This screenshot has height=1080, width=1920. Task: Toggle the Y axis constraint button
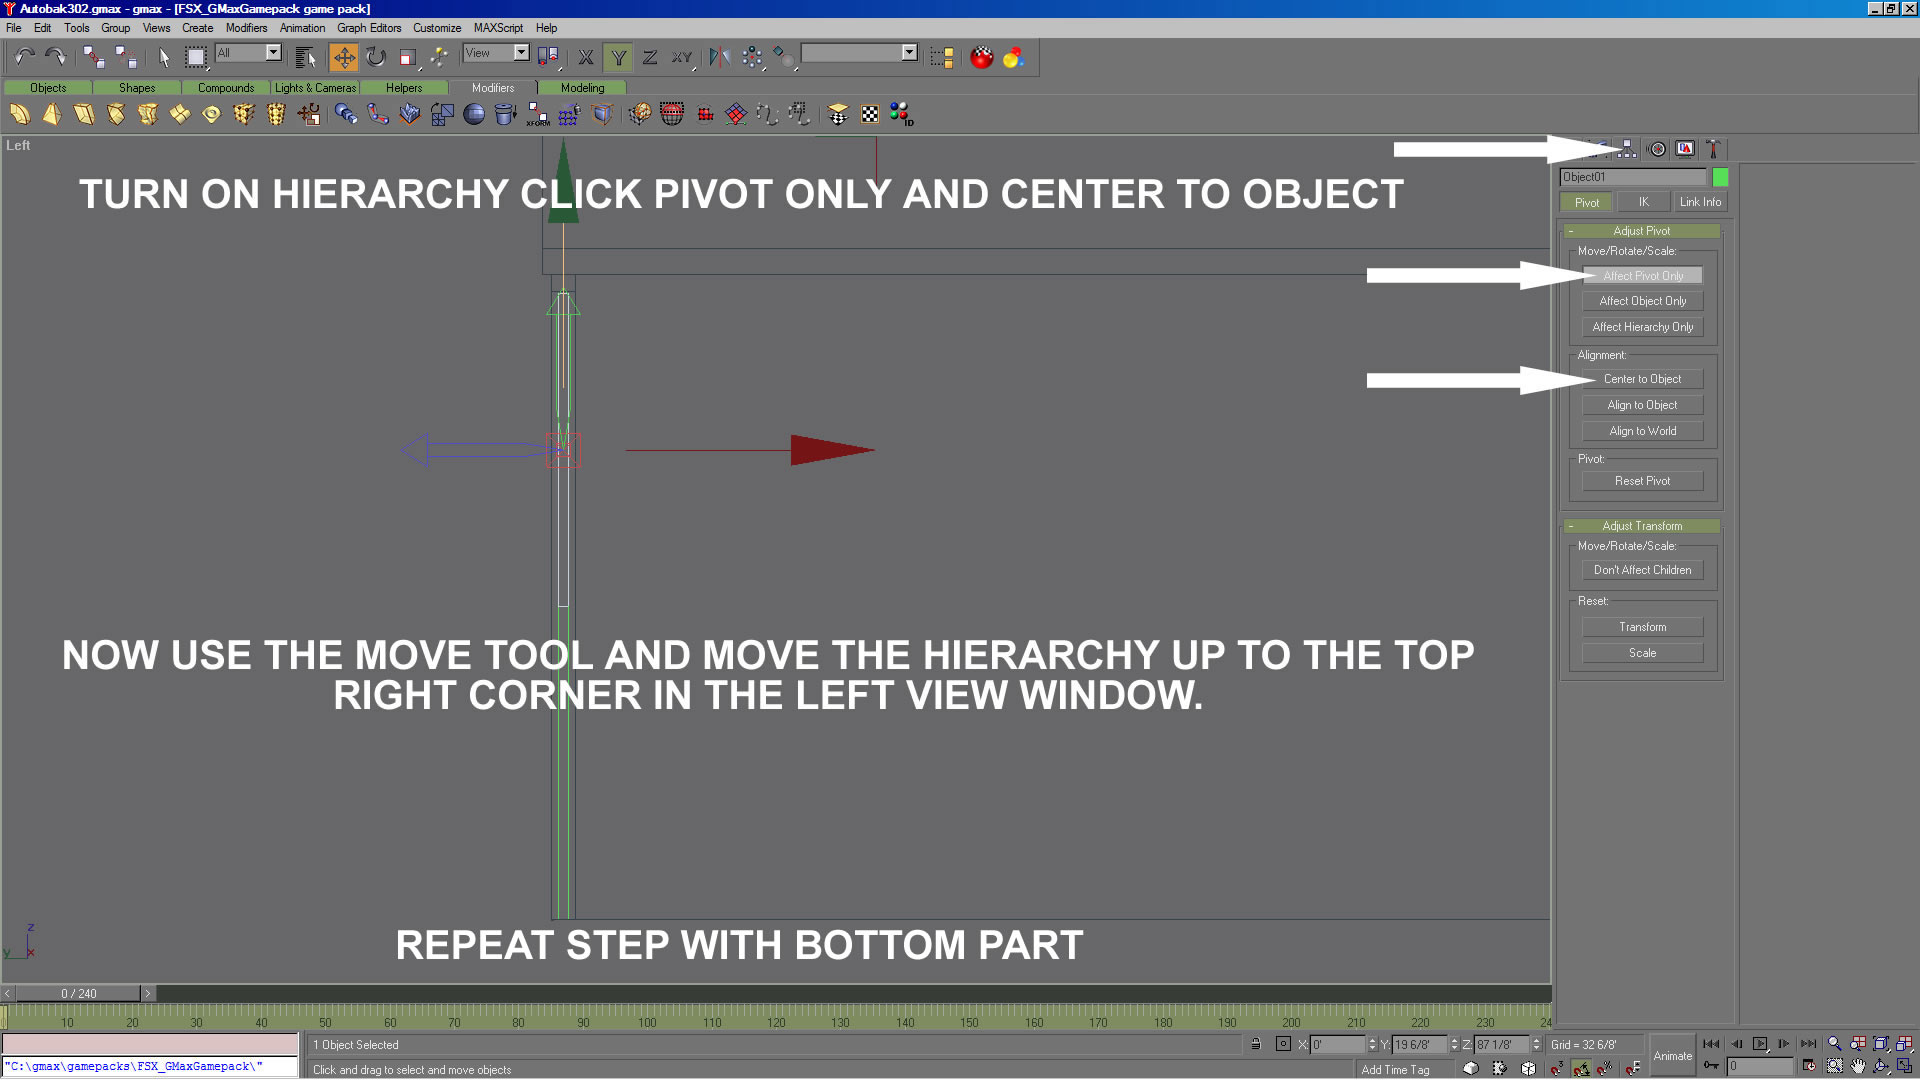point(618,58)
